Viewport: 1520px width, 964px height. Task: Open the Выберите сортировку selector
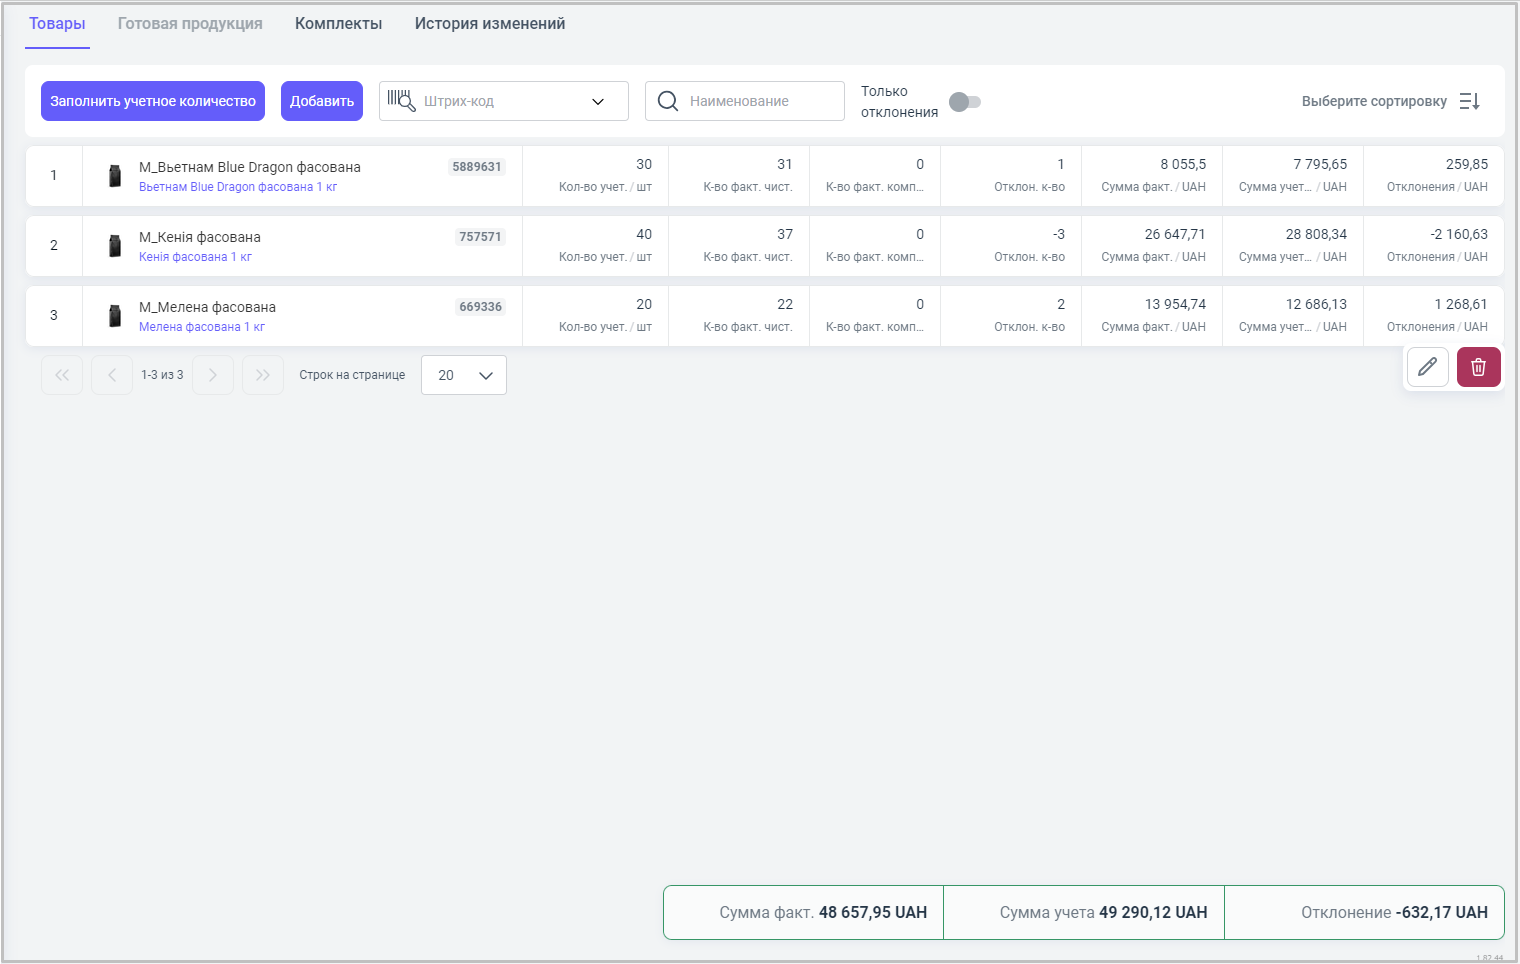click(x=1374, y=101)
